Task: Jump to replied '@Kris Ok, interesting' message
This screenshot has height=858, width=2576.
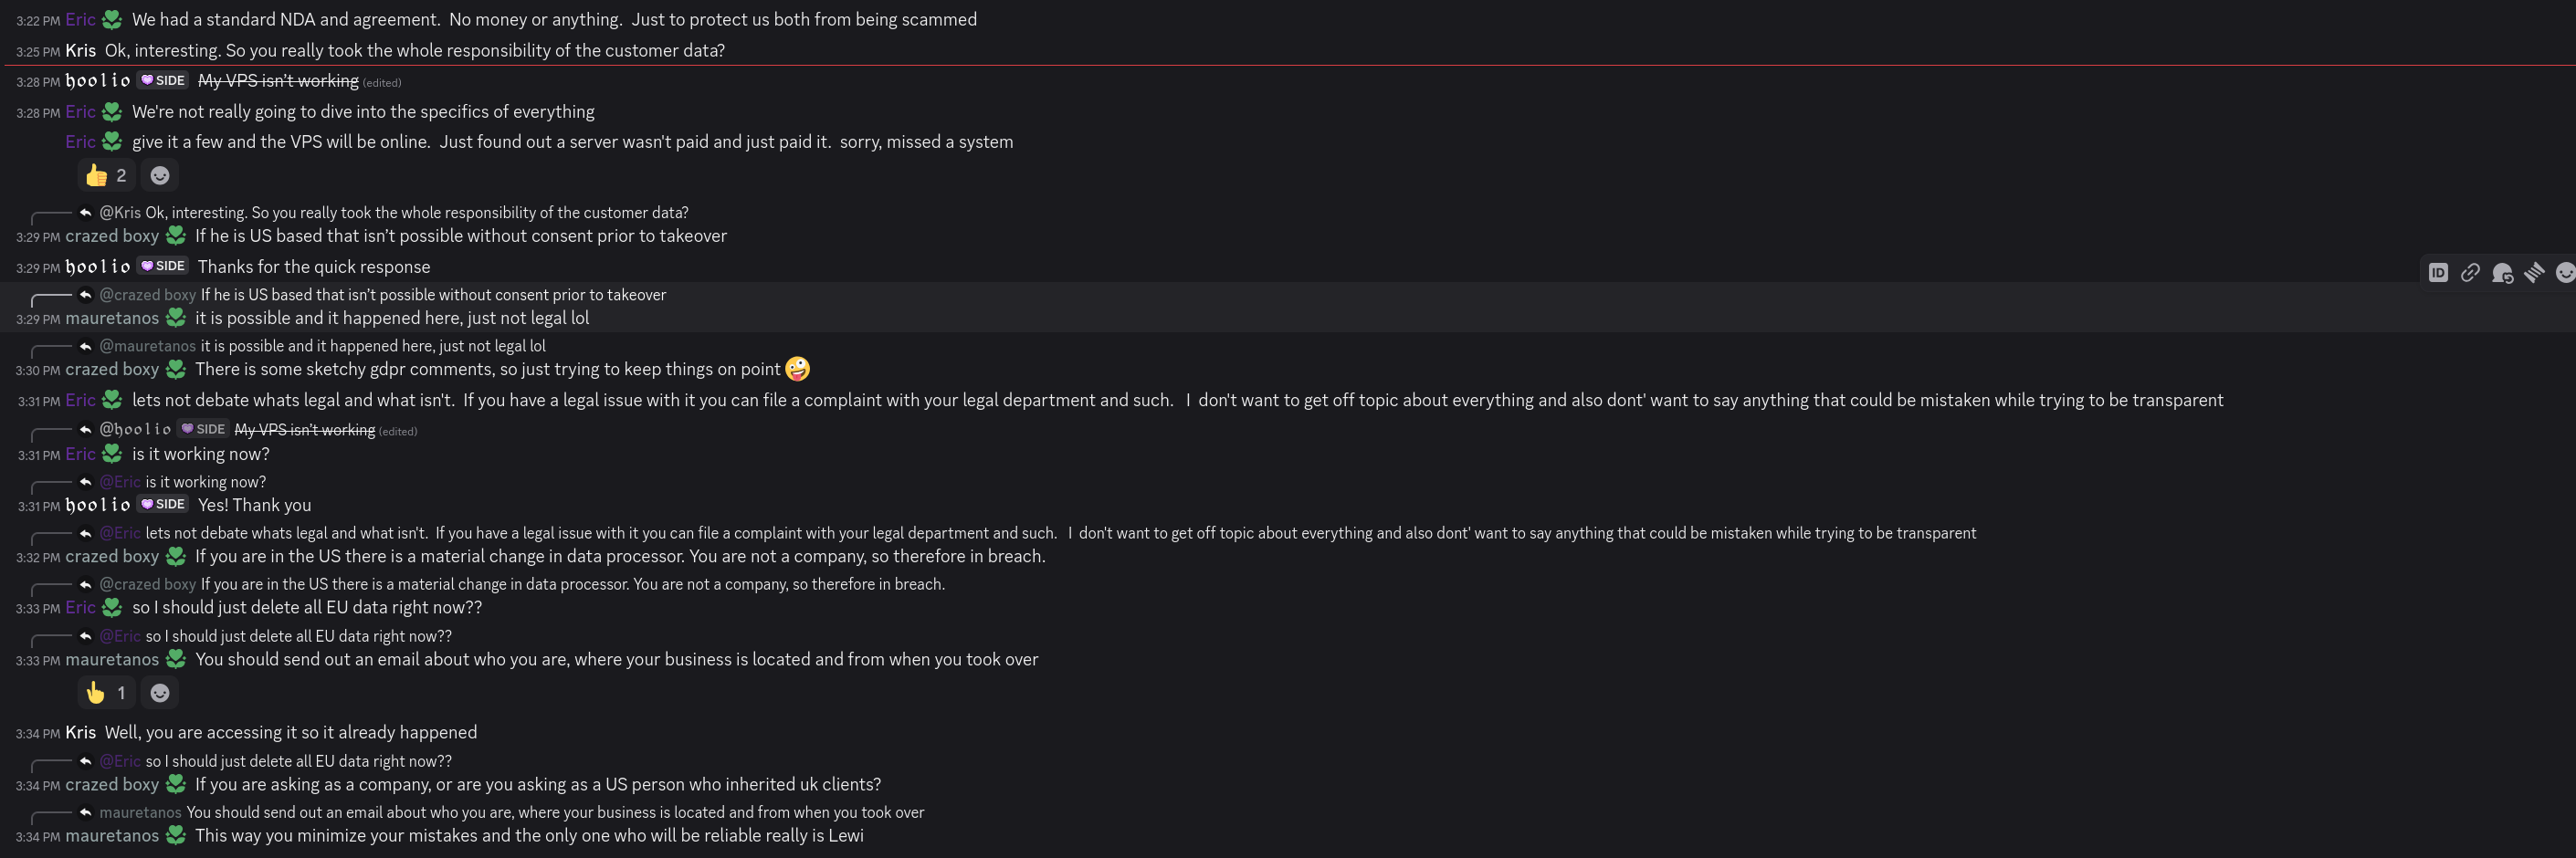Action: coord(394,213)
